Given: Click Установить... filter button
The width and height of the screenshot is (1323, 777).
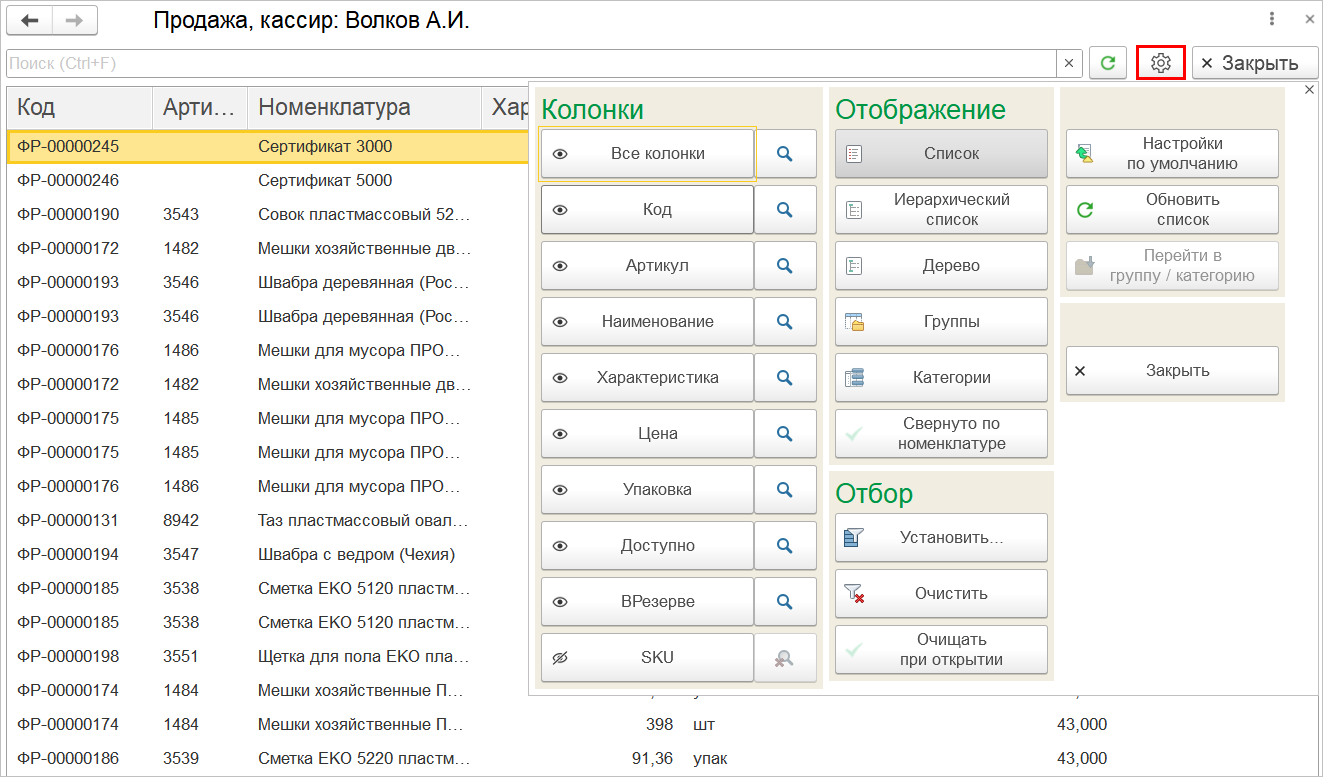Looking at the screenshot, I should 941,538.
